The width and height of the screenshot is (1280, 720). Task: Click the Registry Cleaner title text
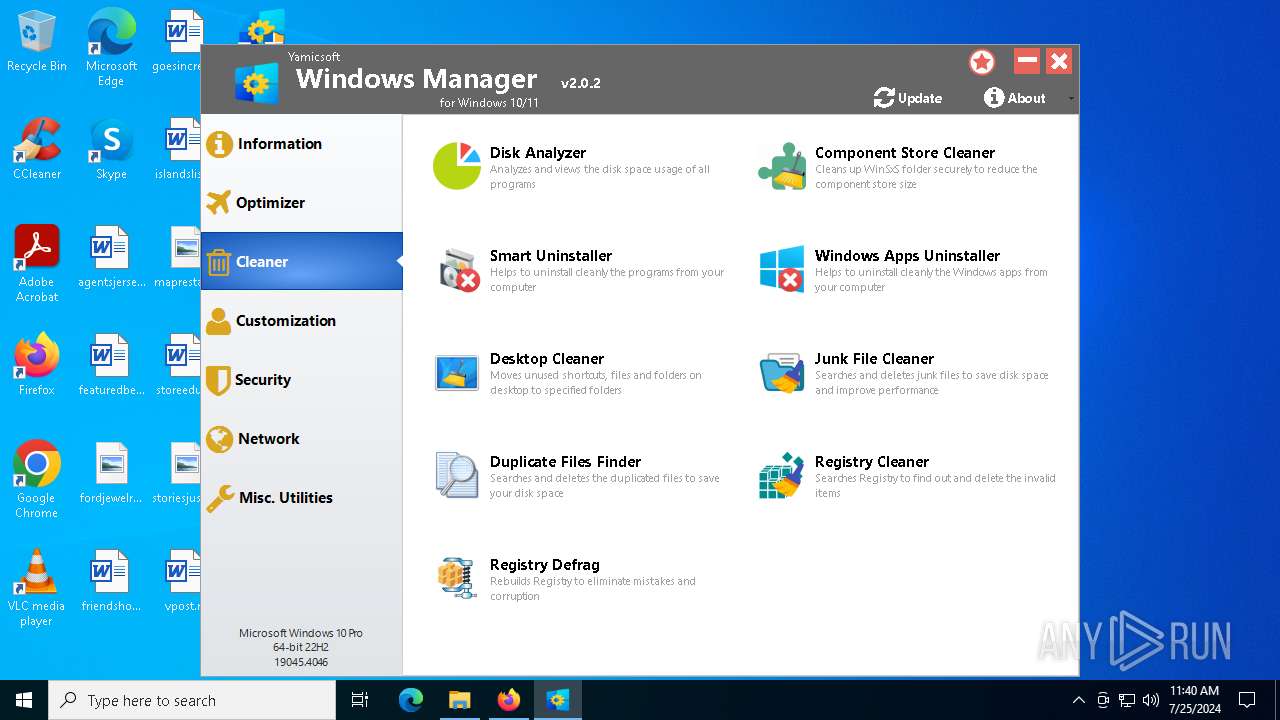tap(872, 462)
